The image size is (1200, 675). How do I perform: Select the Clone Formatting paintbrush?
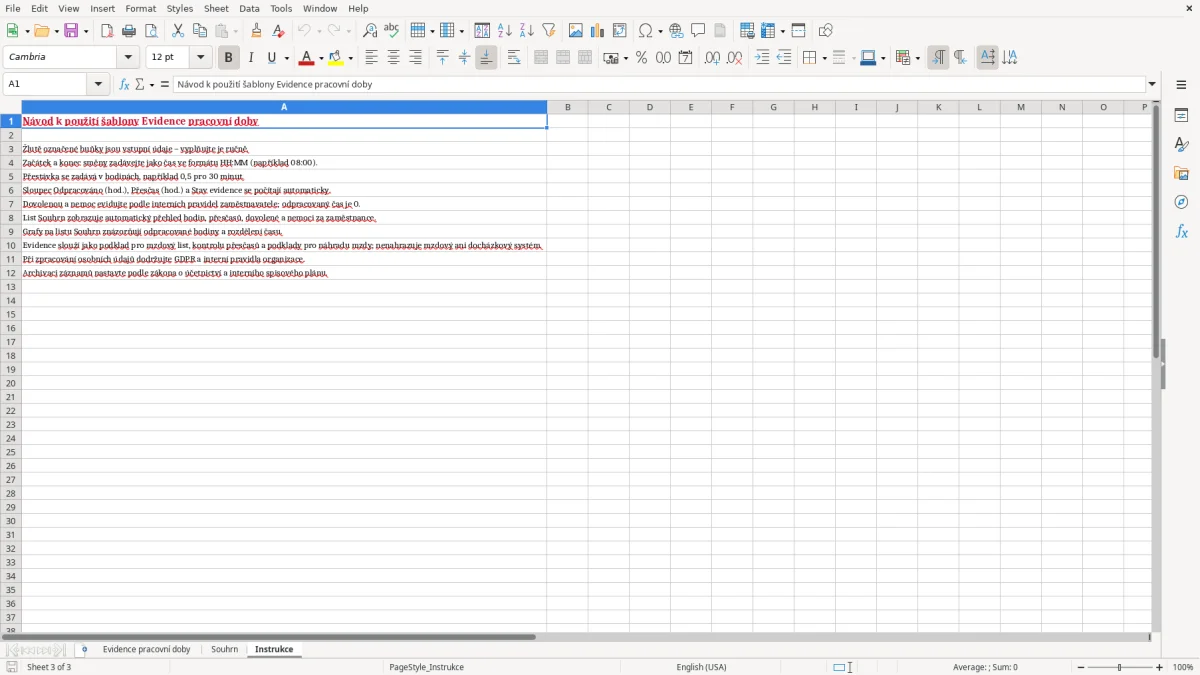pyautogui.click(x=256, y=31)
